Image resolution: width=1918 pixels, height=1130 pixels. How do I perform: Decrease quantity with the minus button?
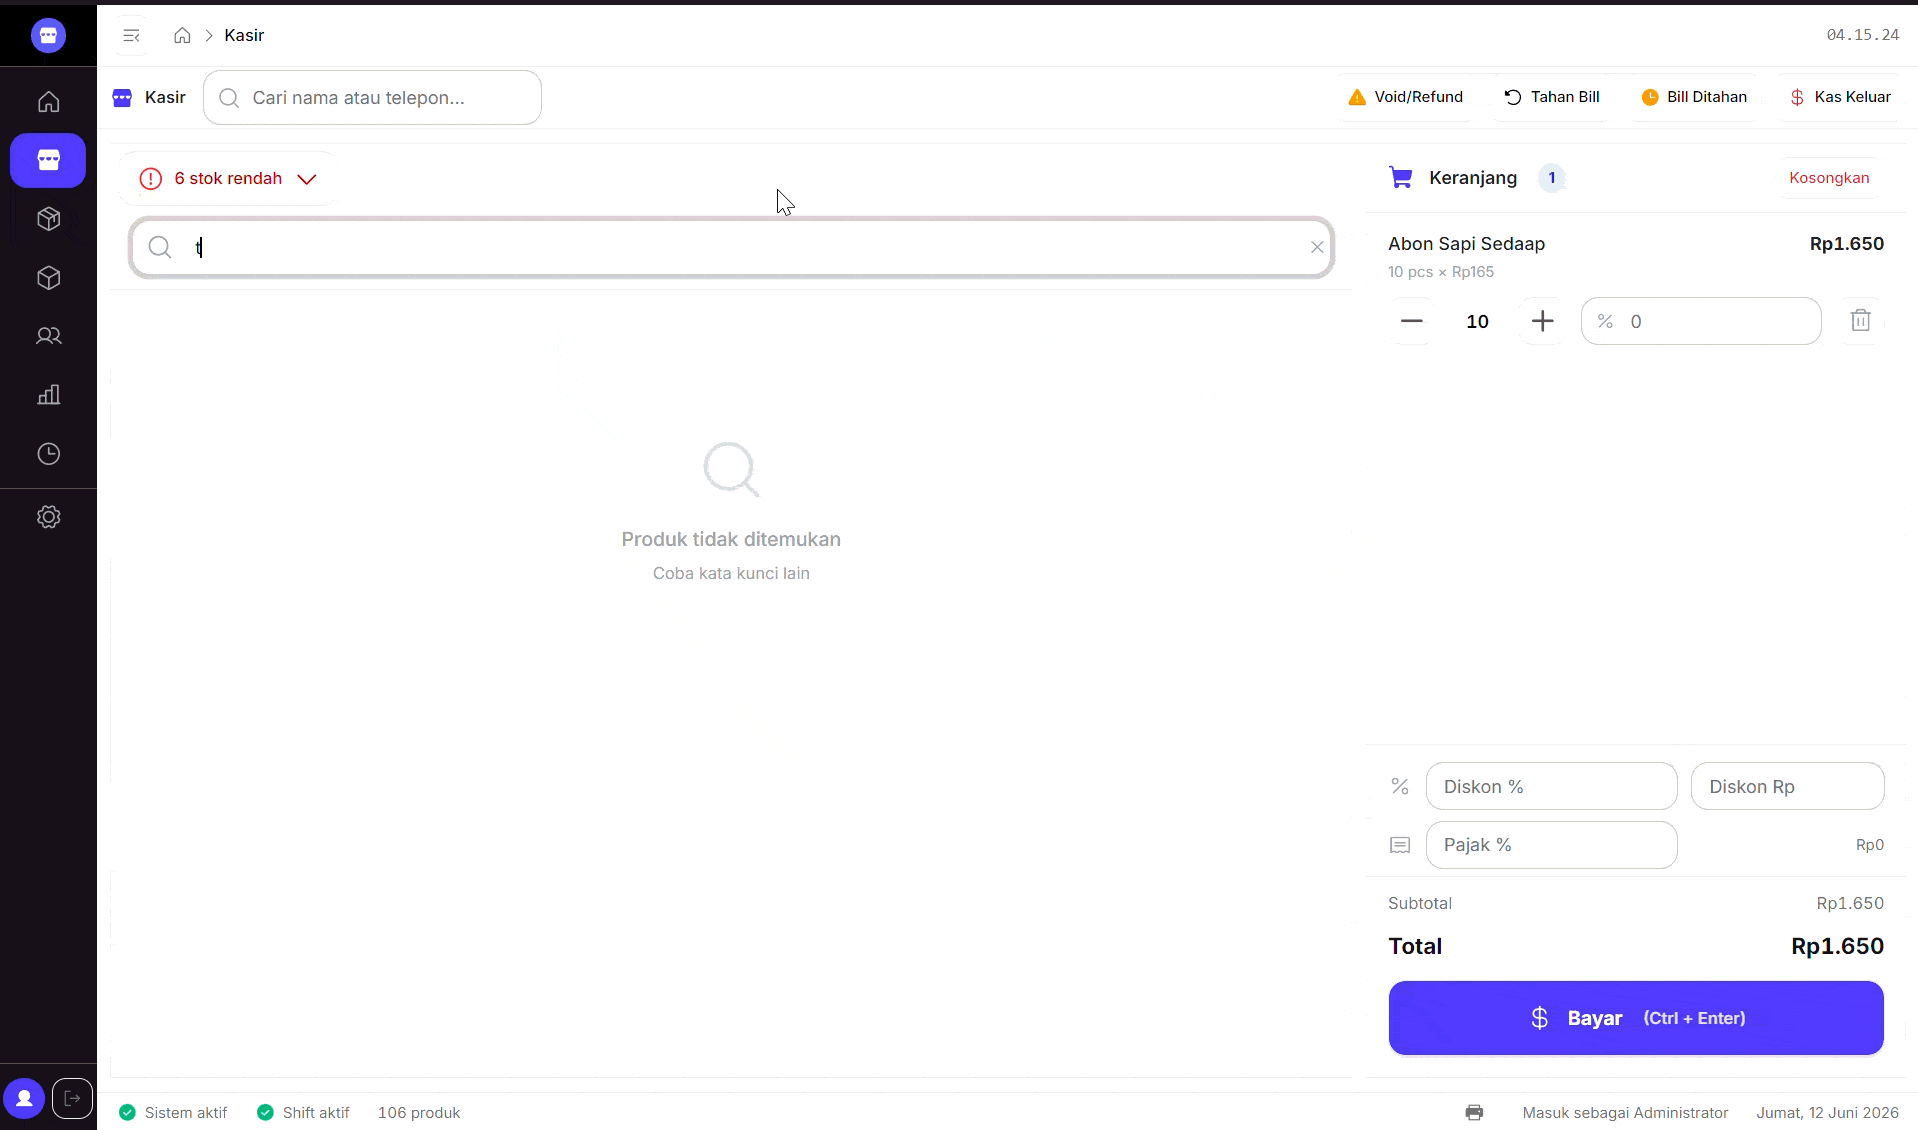[x=1411, y=321]
